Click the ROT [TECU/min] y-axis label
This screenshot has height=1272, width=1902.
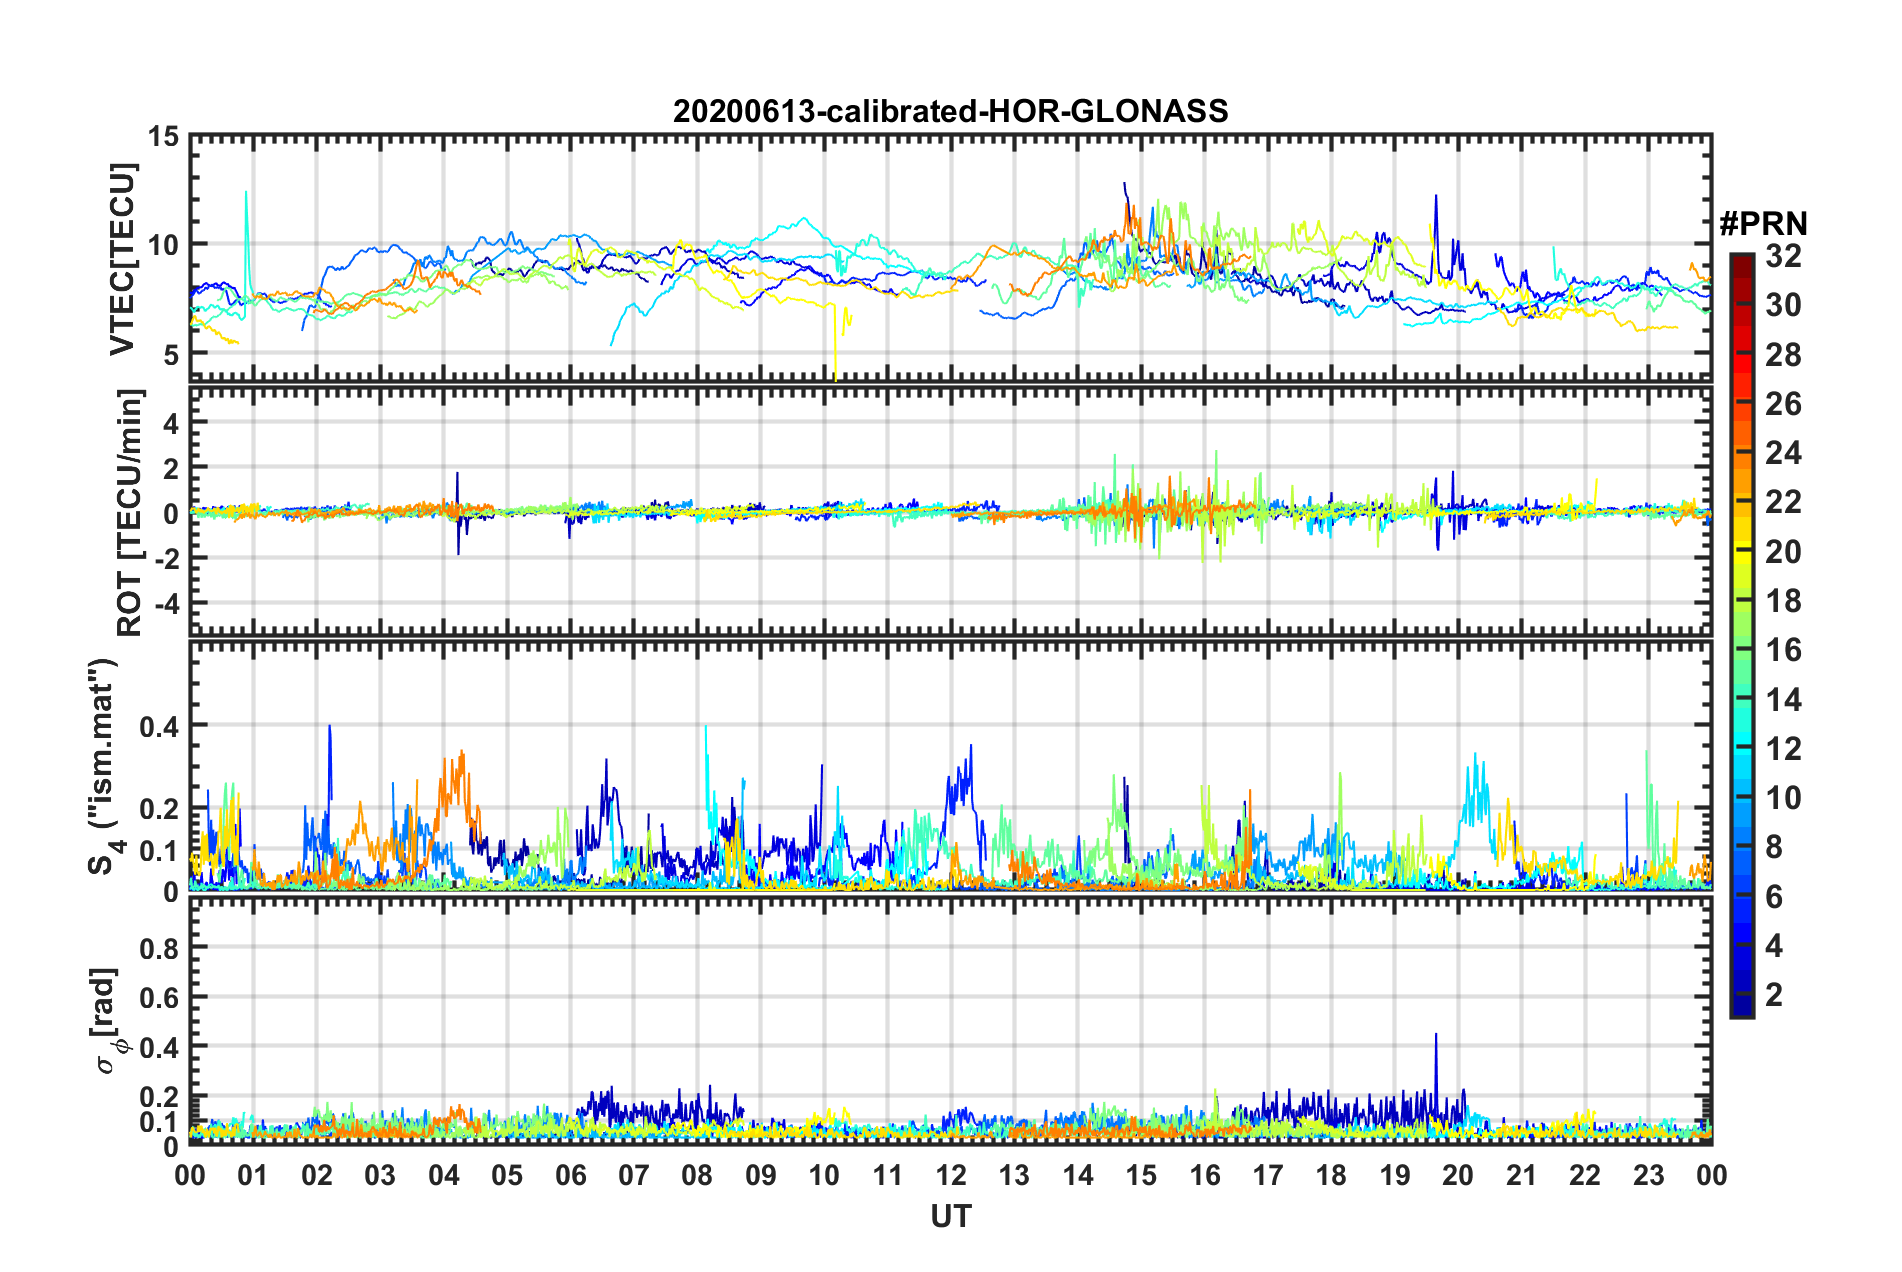point(129,513)
